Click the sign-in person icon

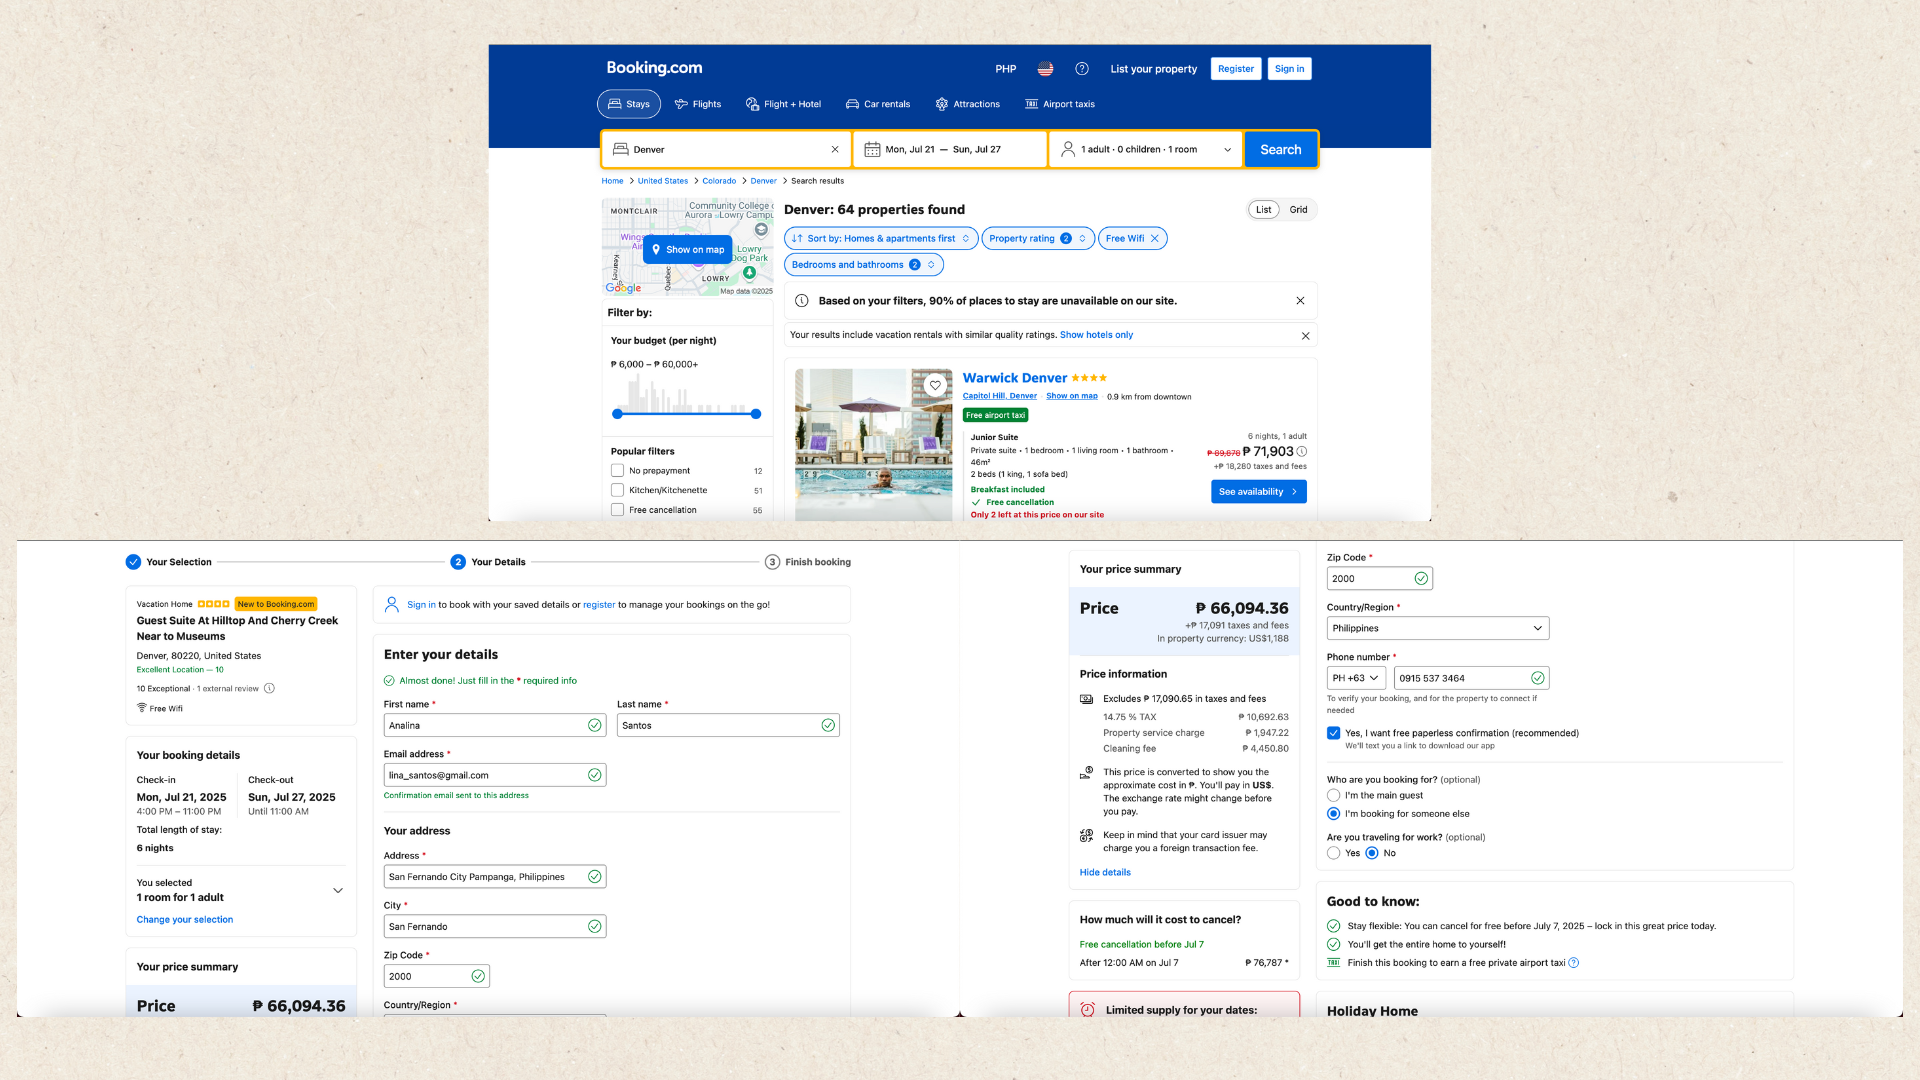[x=391, y=604]
